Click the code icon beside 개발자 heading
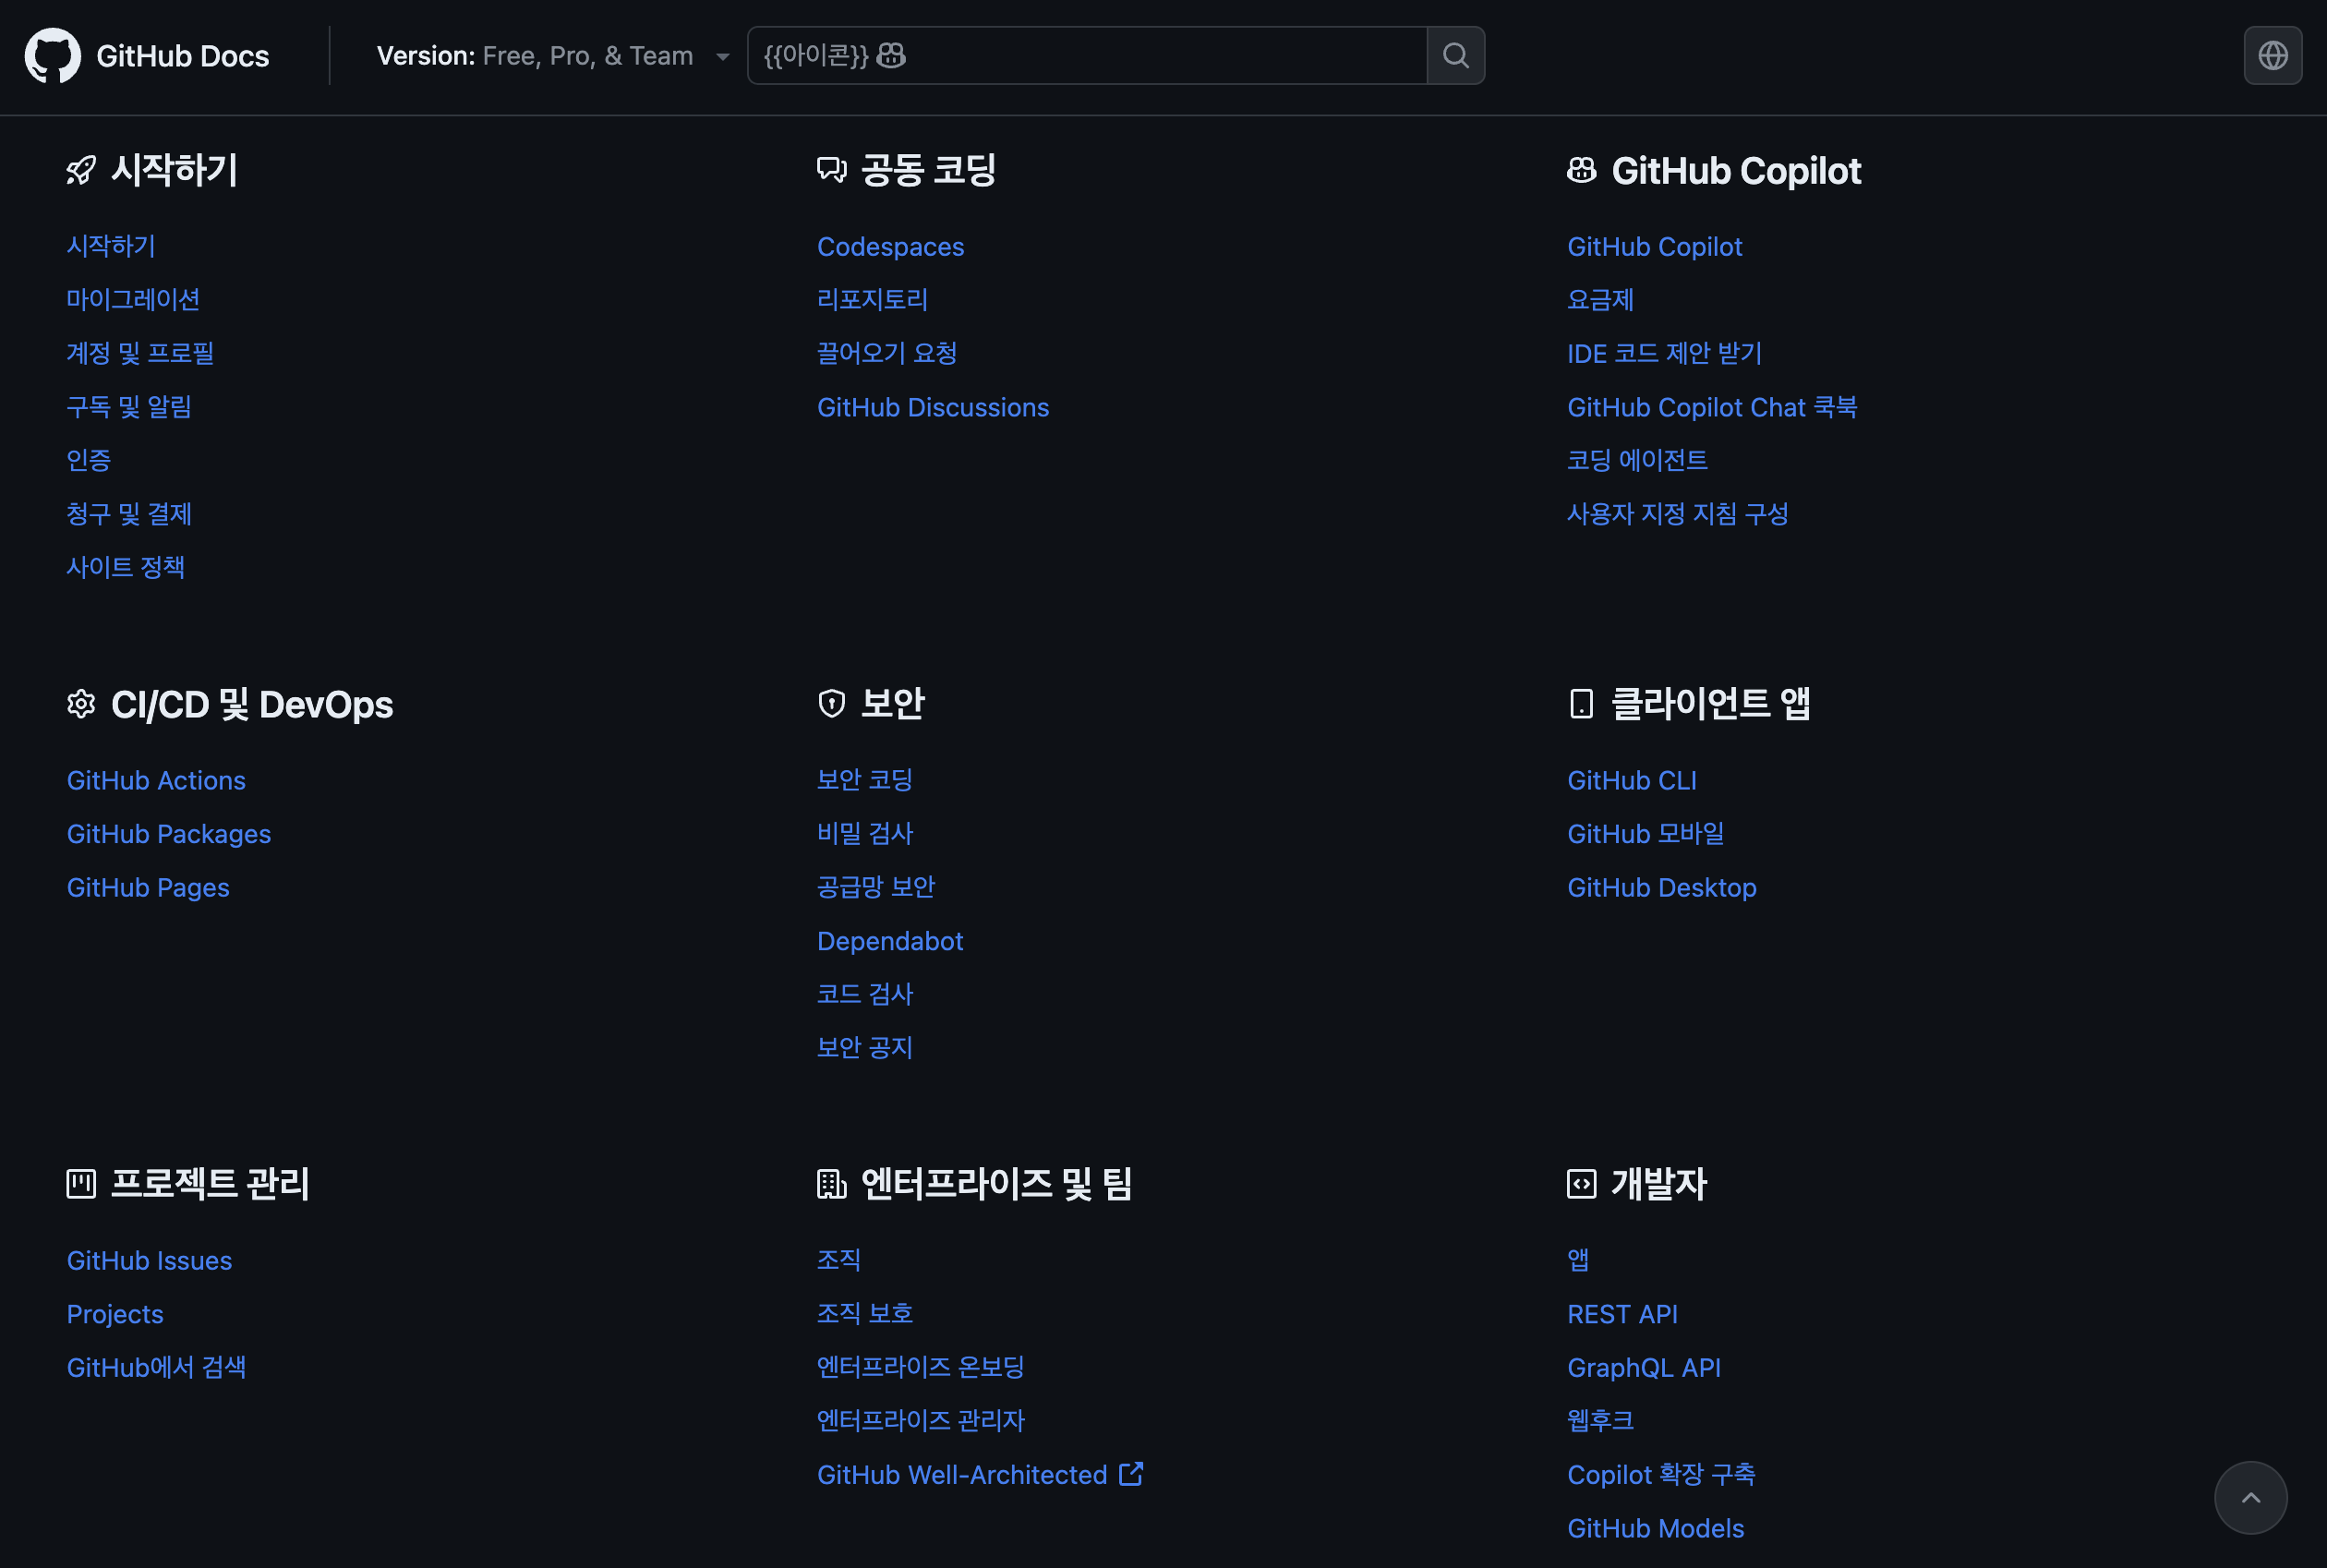The image size is (2327, 1568). (x=1581, y=1184)
